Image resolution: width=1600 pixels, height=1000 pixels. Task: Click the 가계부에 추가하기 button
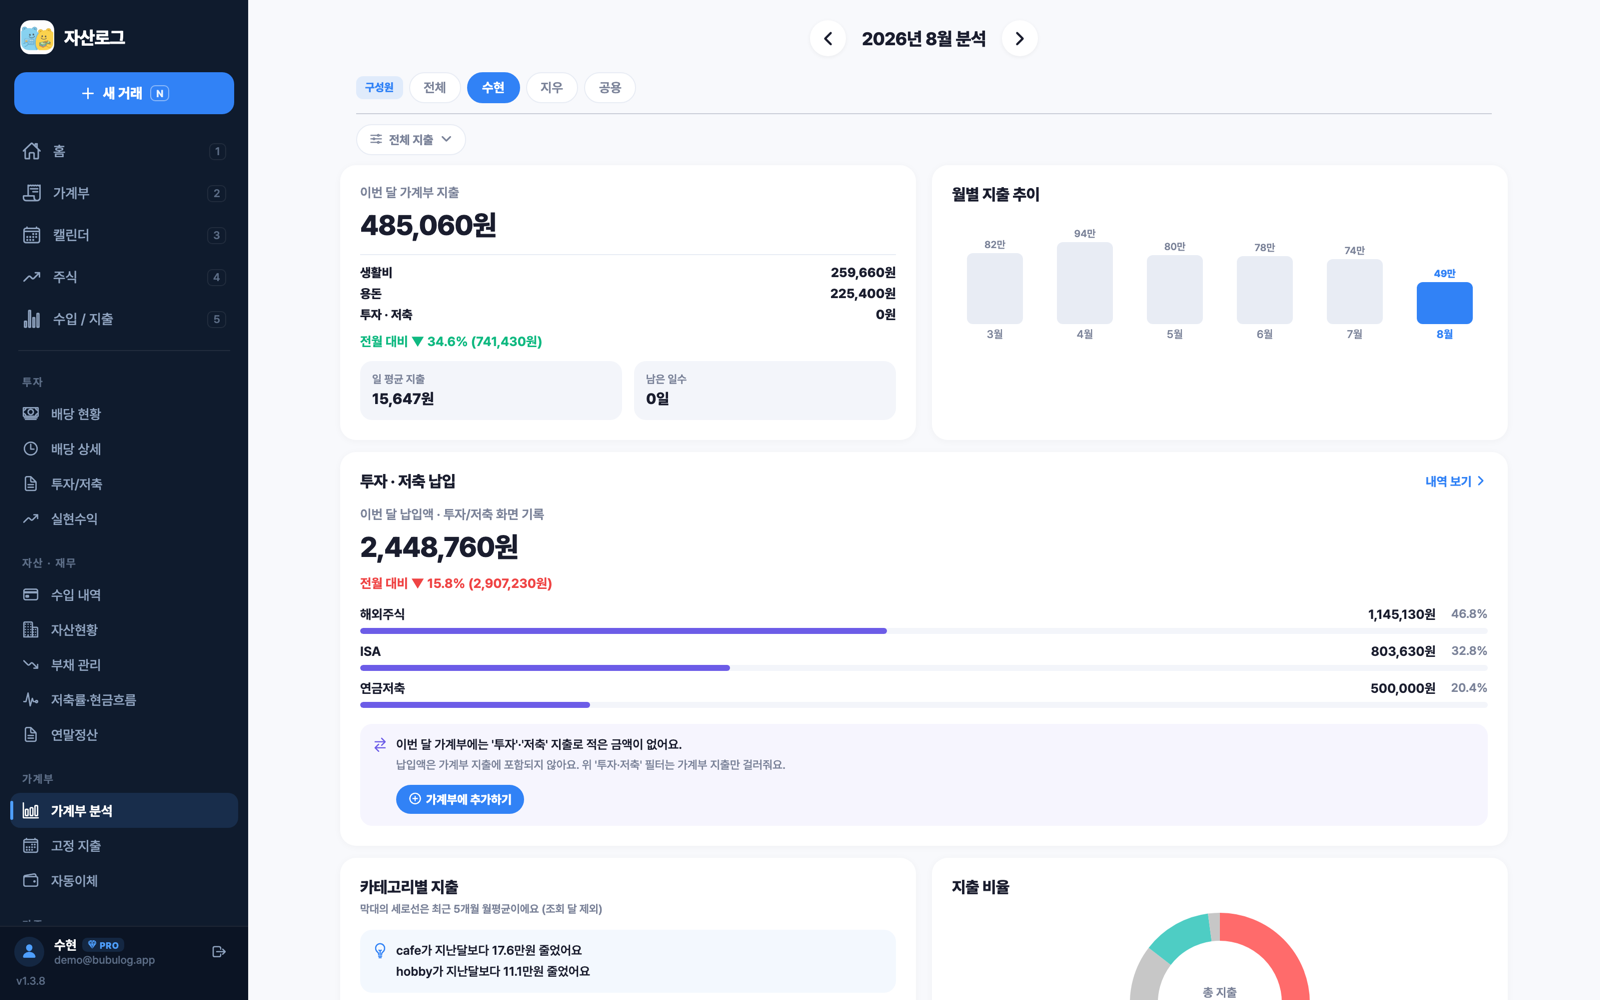tap(460, 799)
